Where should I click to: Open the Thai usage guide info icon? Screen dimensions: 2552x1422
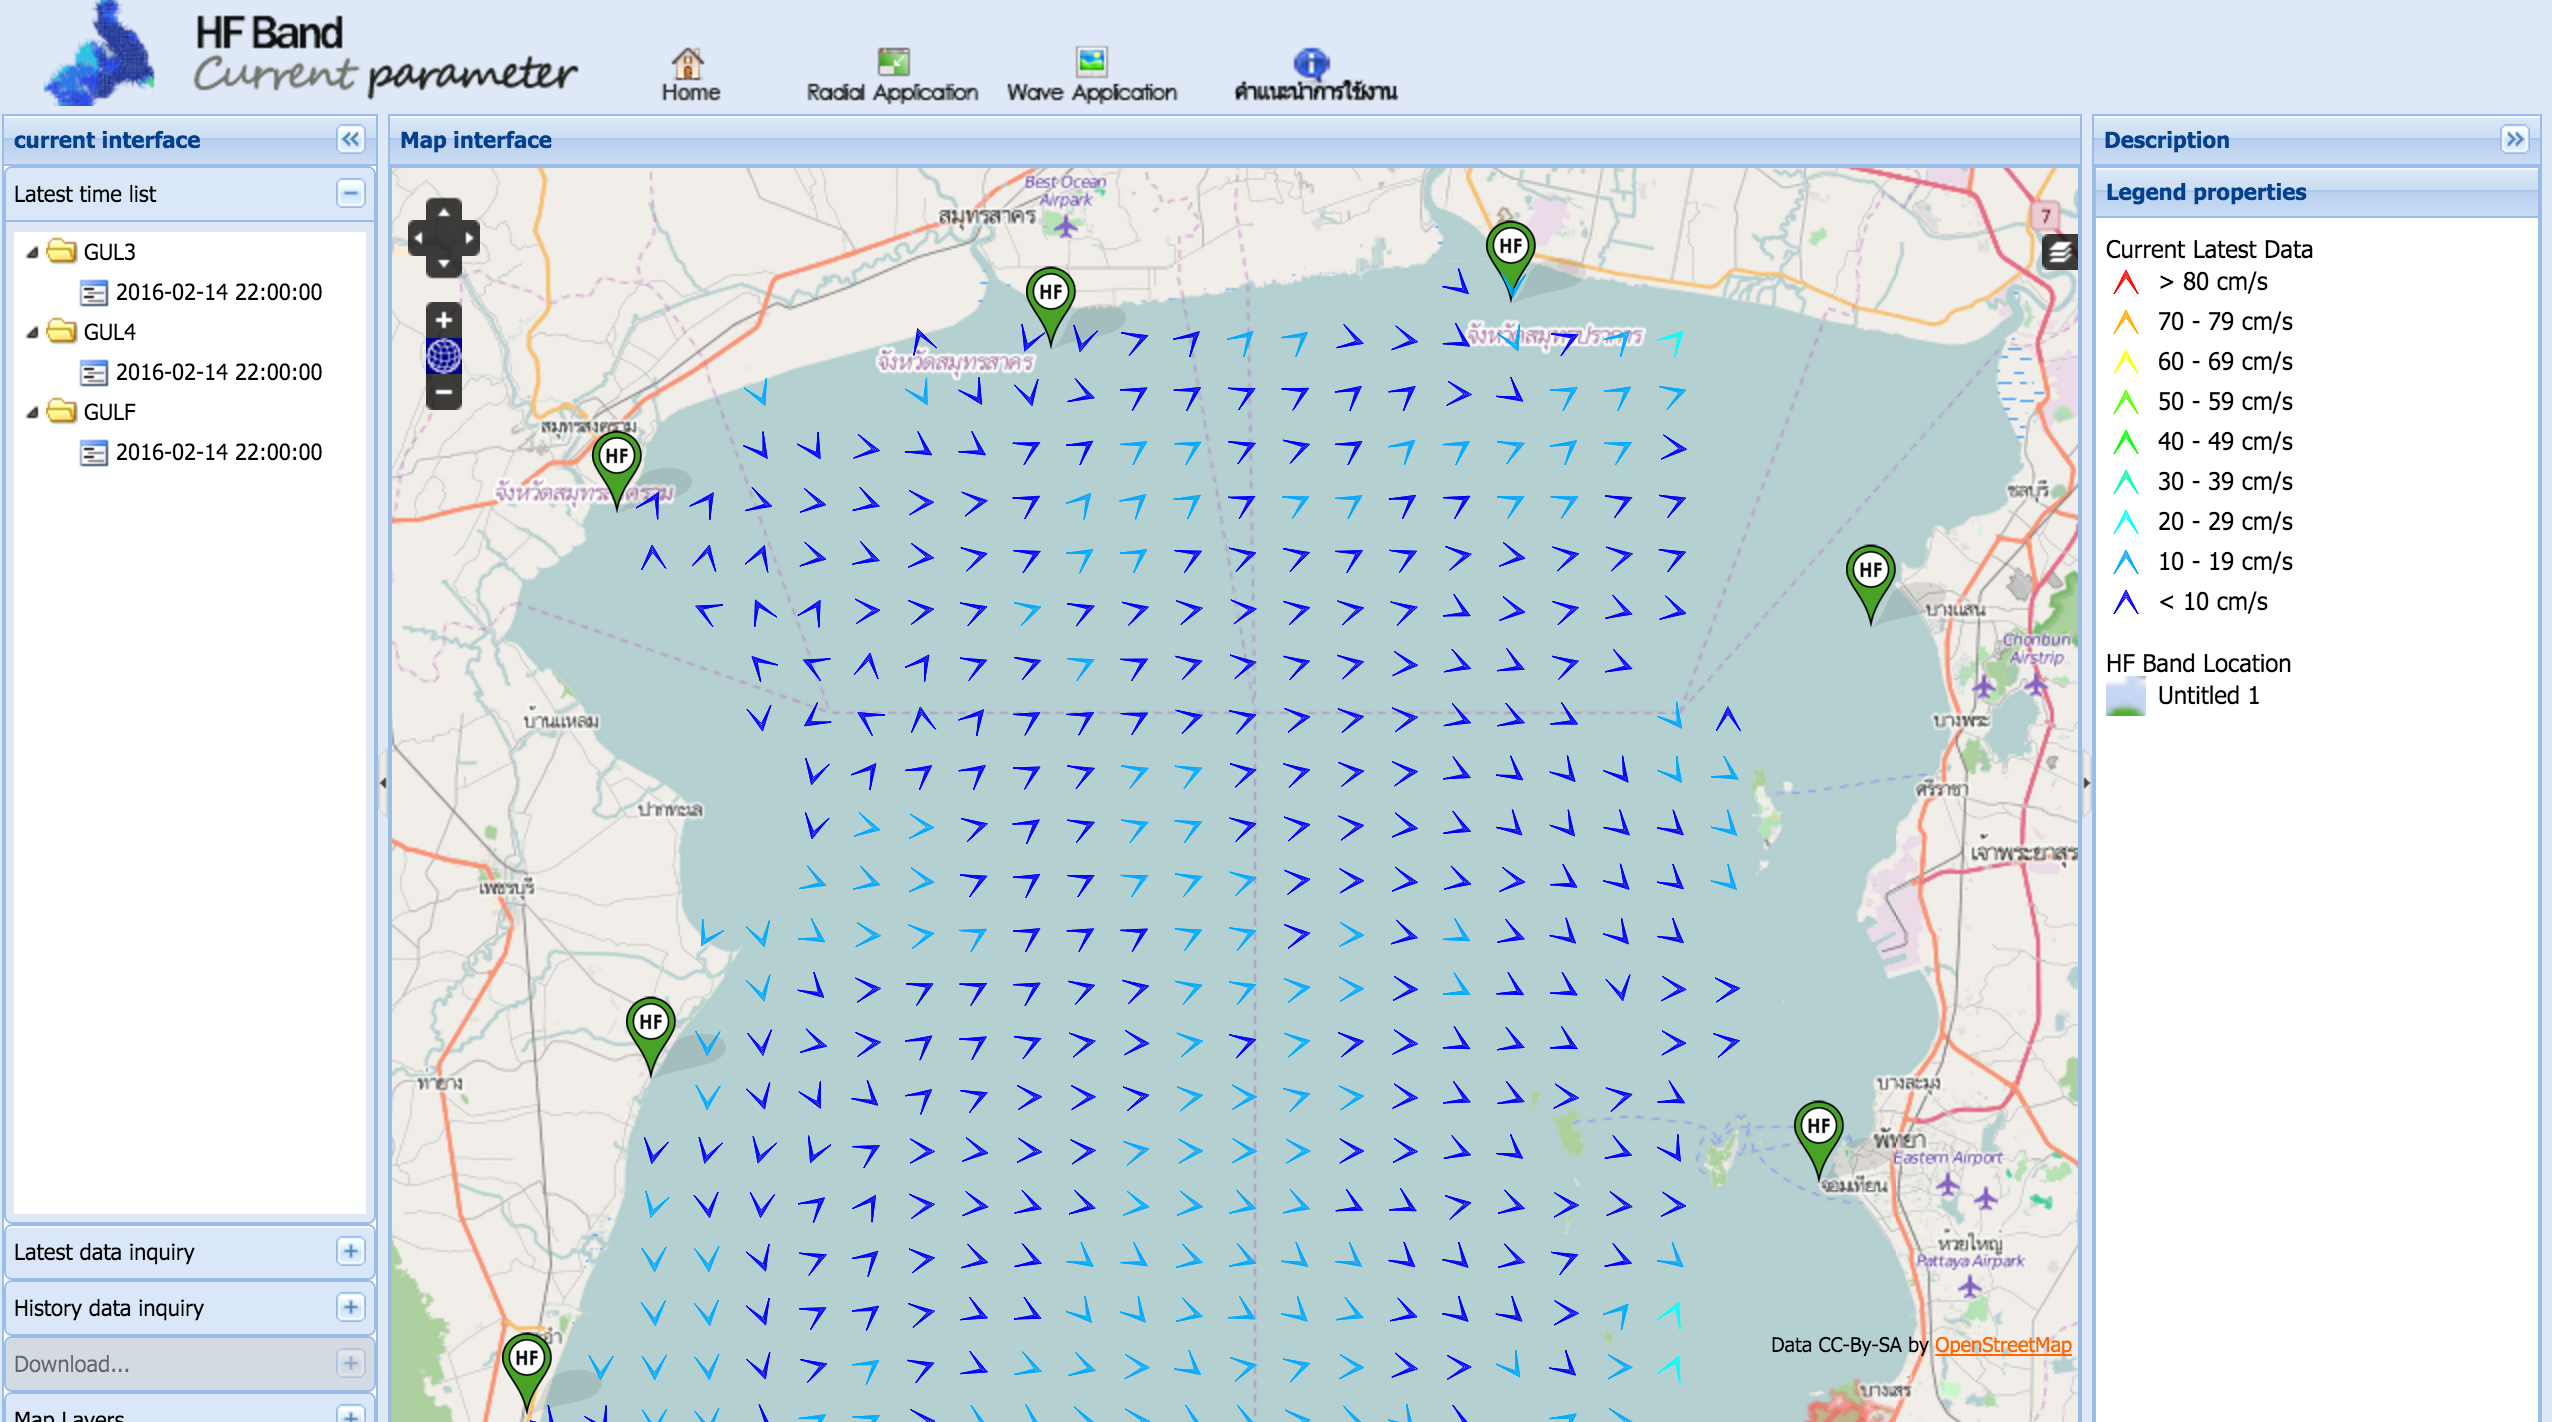click(1311, 63)
